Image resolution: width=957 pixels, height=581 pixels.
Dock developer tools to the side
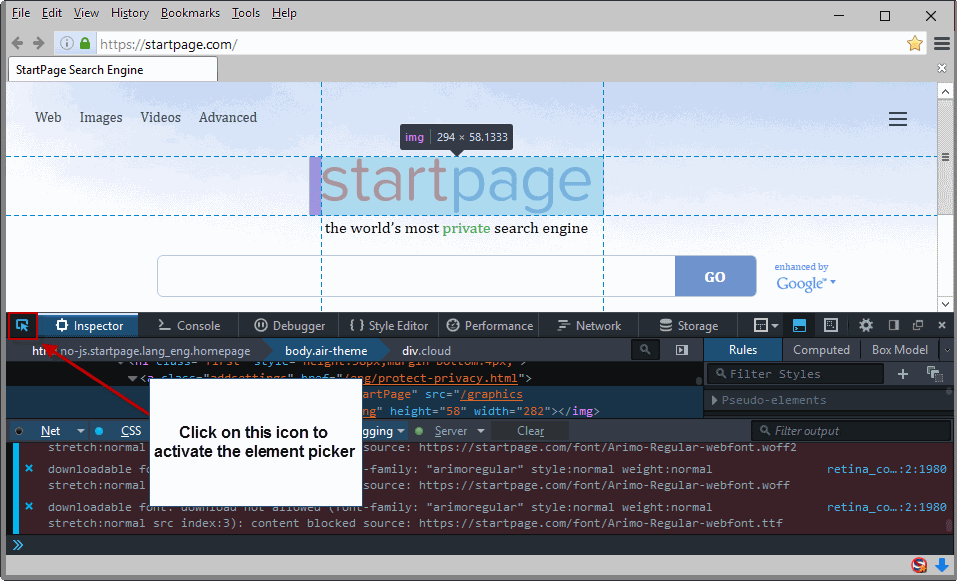[891, 325]
